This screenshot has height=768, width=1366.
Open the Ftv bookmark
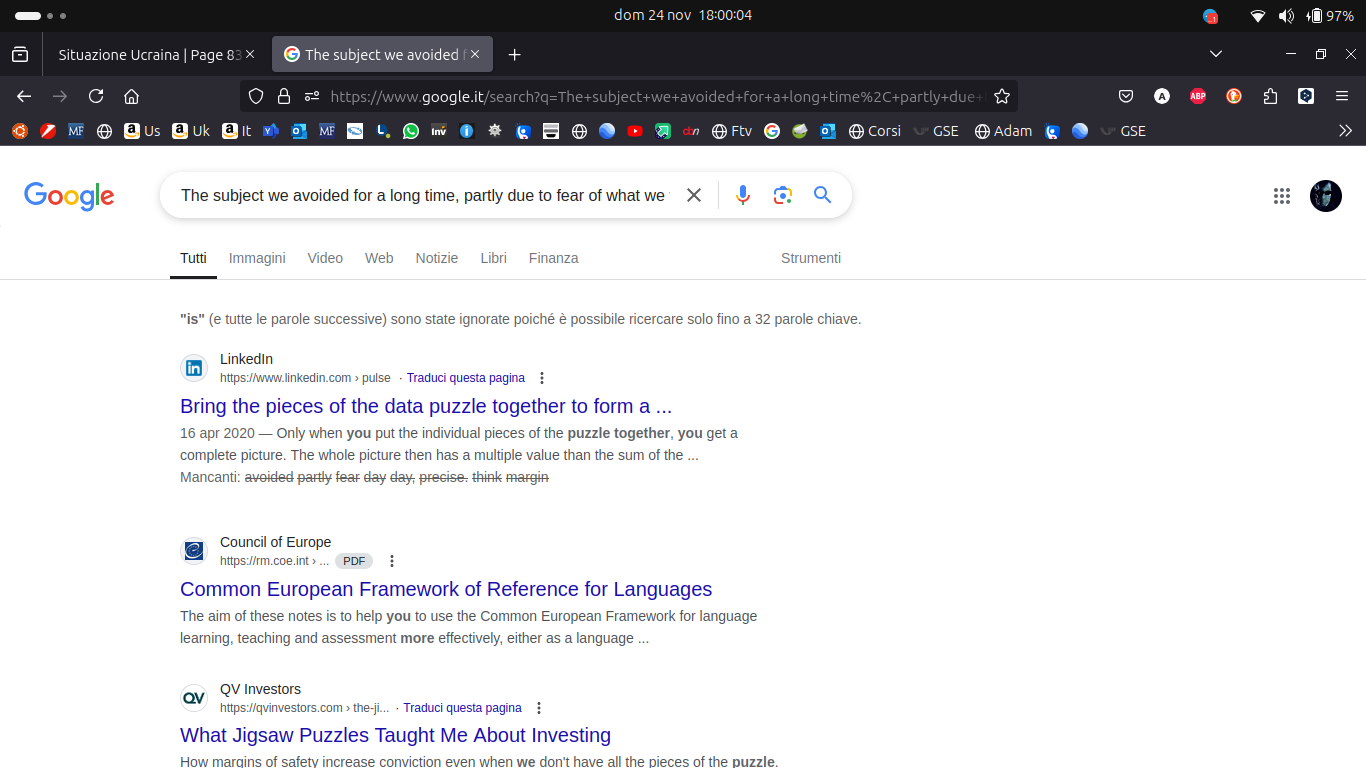731,131
